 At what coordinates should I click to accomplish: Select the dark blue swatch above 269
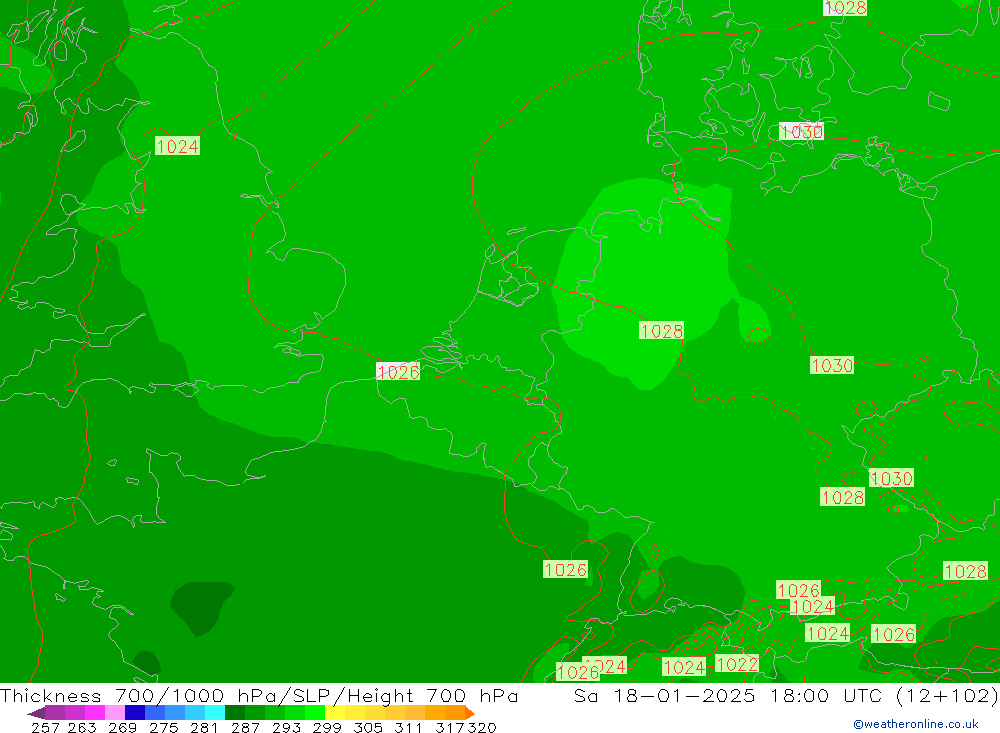135,713
